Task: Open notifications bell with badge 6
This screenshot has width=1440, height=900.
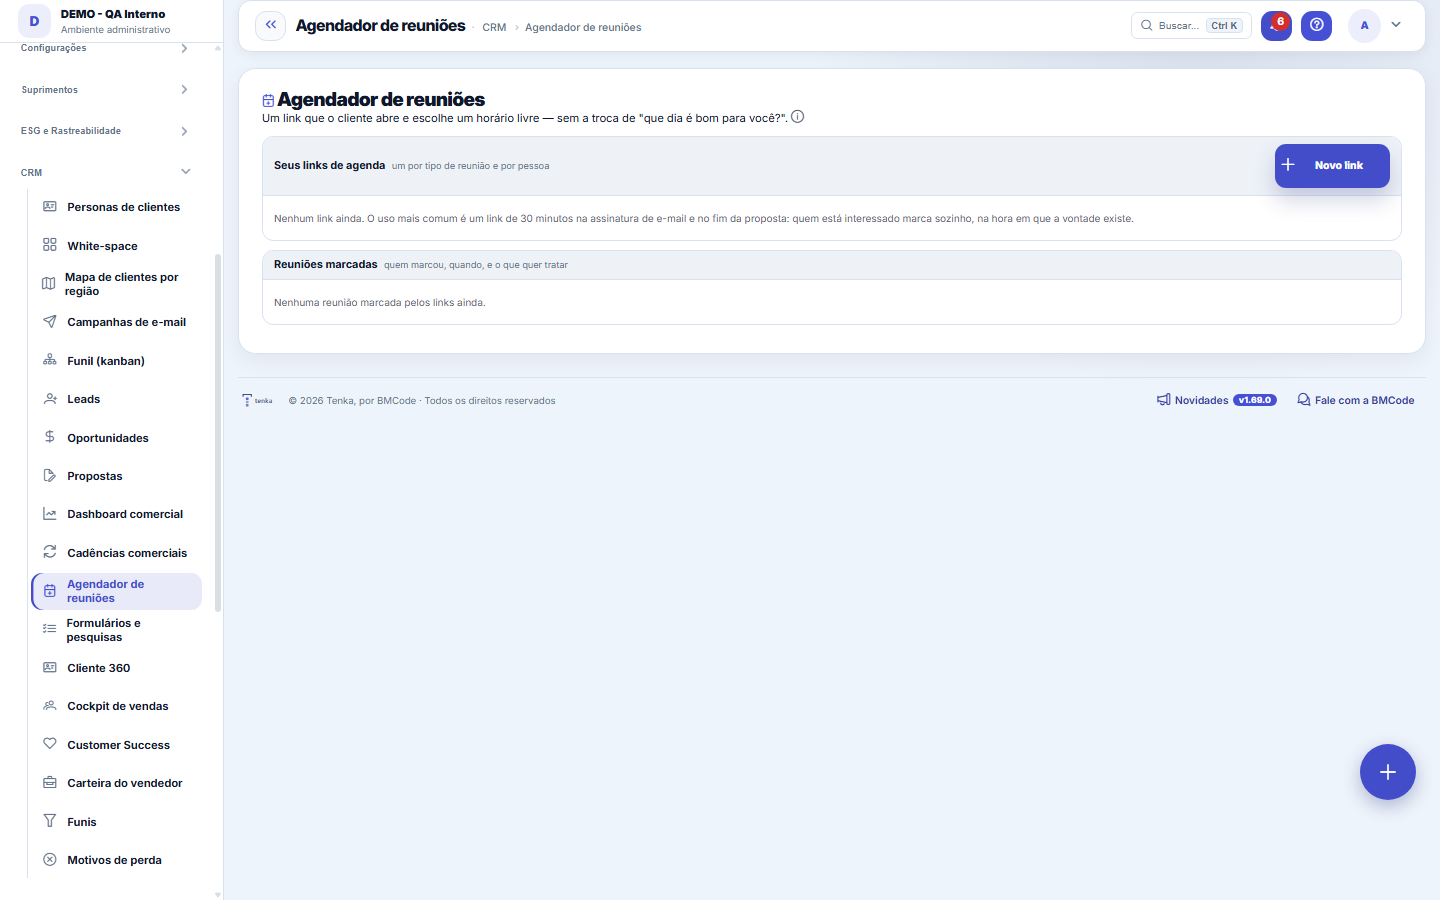Action: click(1276, 25)
